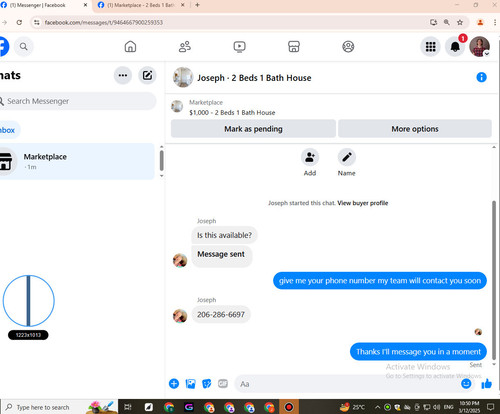The image size is (500, 414).
Task: Click the red record taskbar icon
Action: click(x=289, y=407)
